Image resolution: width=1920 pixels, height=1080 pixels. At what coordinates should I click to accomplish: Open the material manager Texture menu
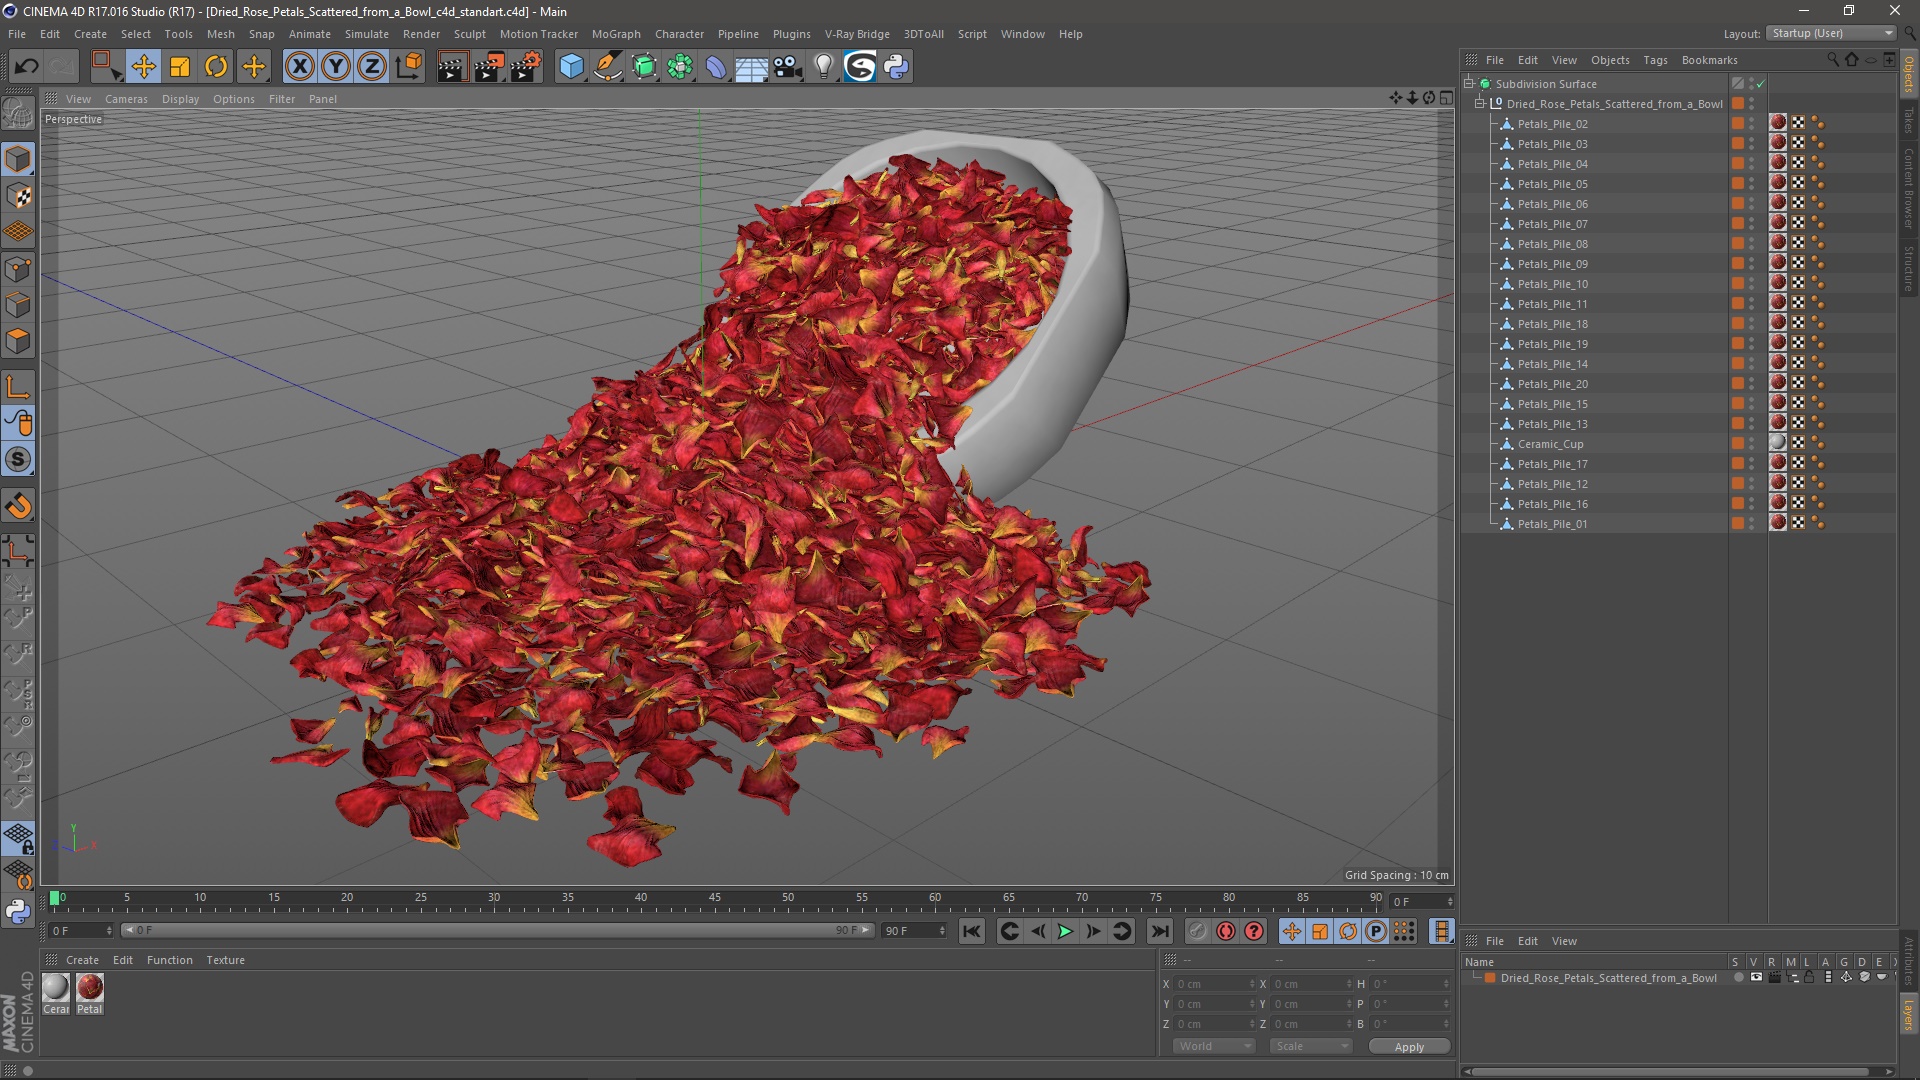[225, 960]
